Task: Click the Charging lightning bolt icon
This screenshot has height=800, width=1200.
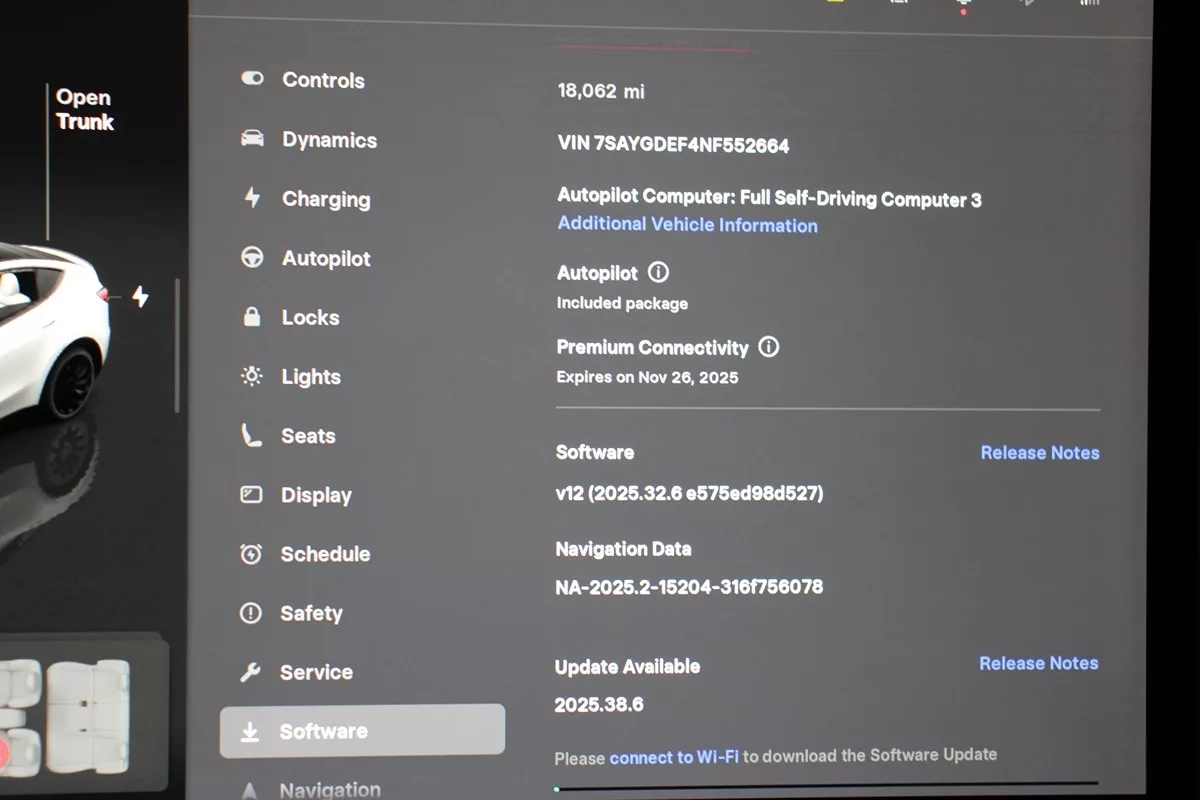Action: (252, 198)
